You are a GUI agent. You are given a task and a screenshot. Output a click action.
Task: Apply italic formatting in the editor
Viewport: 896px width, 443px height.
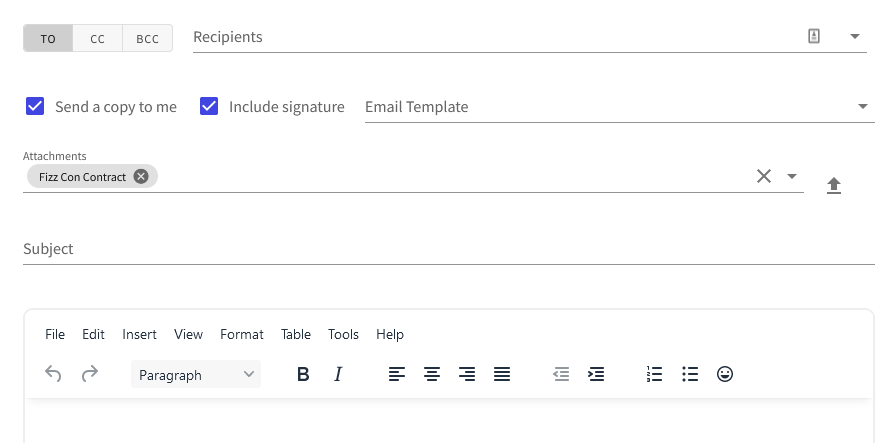pyautogui.click(x=338, y=374)
